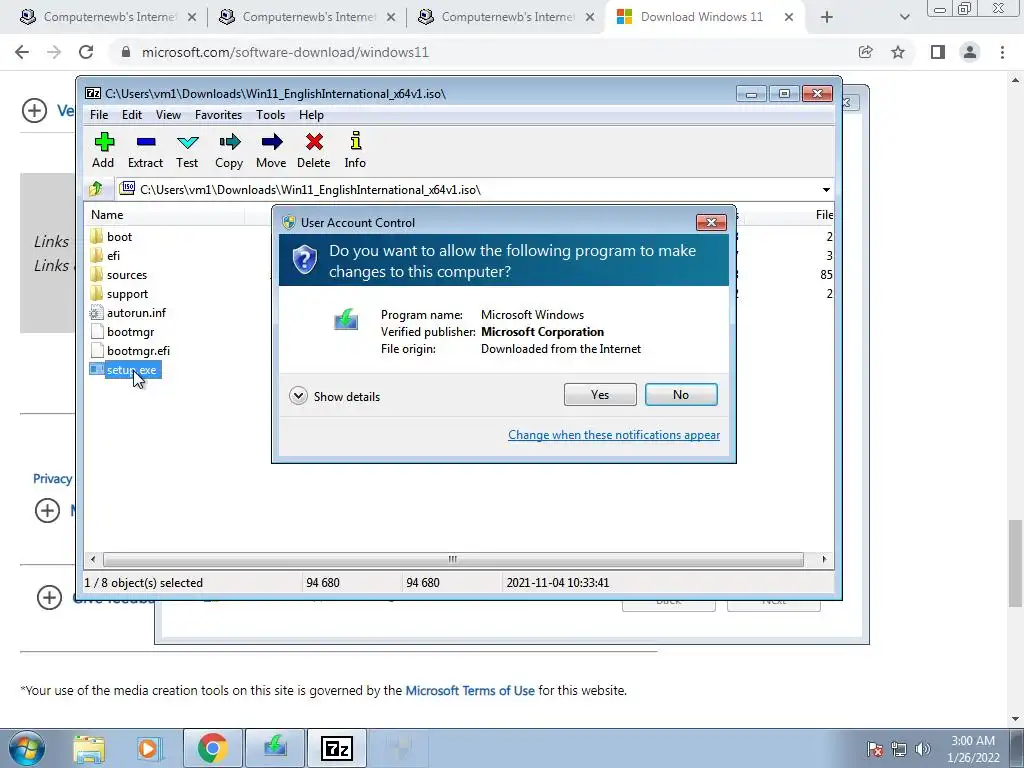Open the Favorites menu
The image size is (1024, 768).
click(218, 115)
